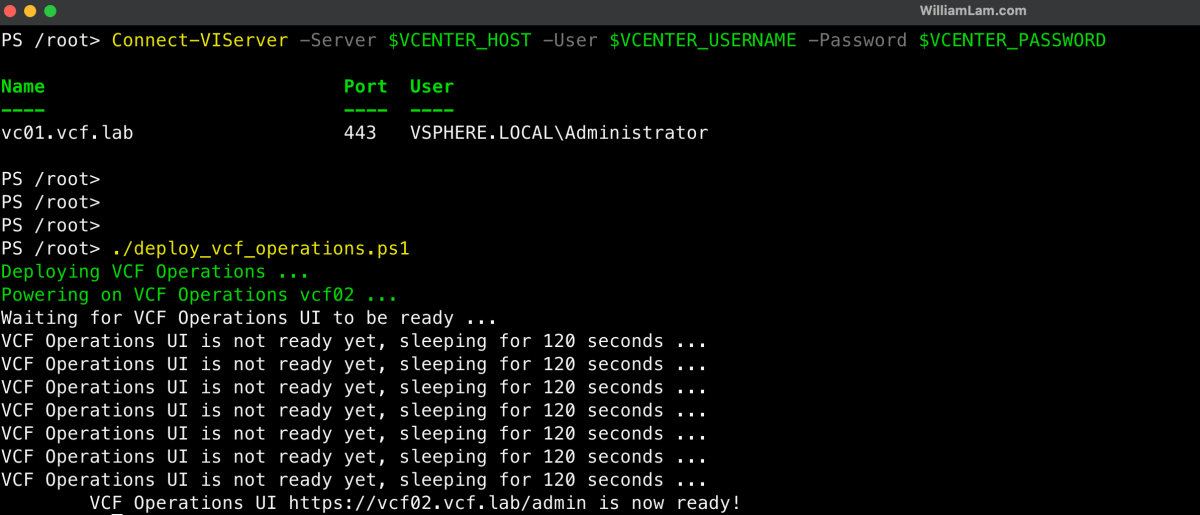Image resolution: width=1200 pixels, height=515 pixels.
Task: Click the Port column header
Action: tap(366, 87)
